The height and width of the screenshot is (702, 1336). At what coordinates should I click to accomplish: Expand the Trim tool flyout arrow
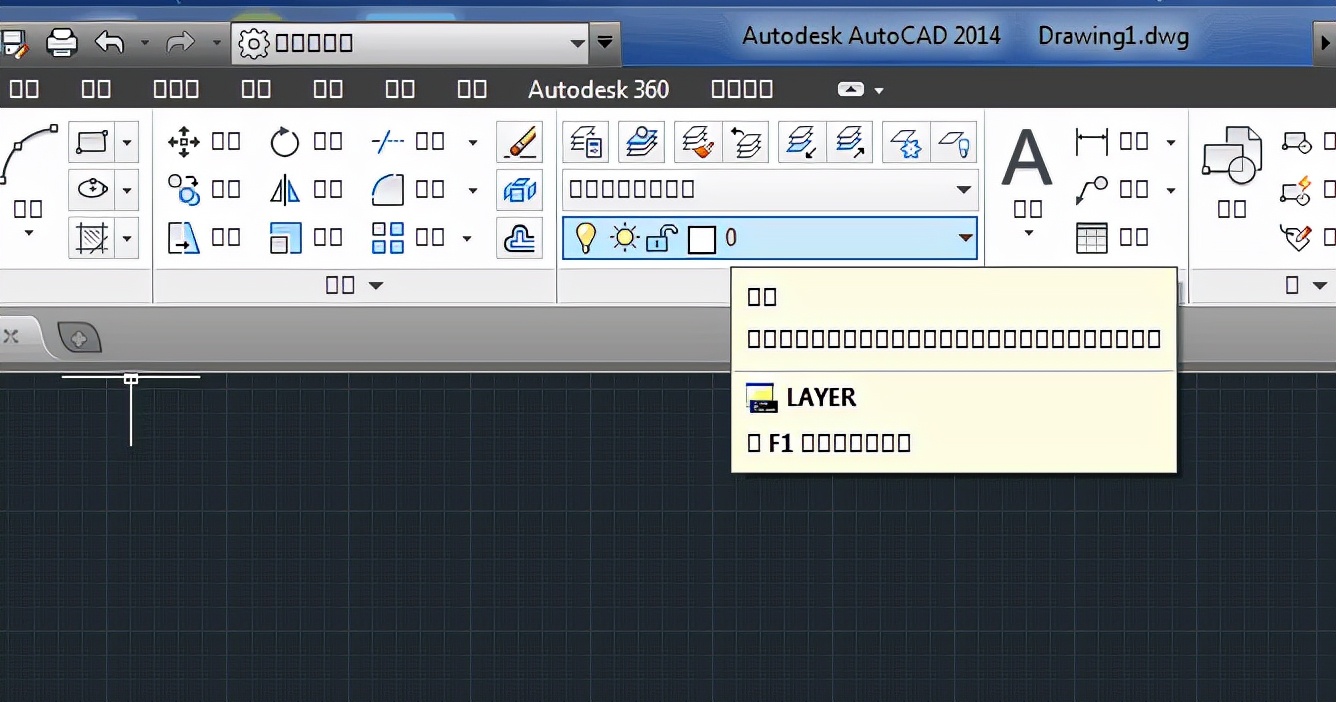tap(473, 142)
